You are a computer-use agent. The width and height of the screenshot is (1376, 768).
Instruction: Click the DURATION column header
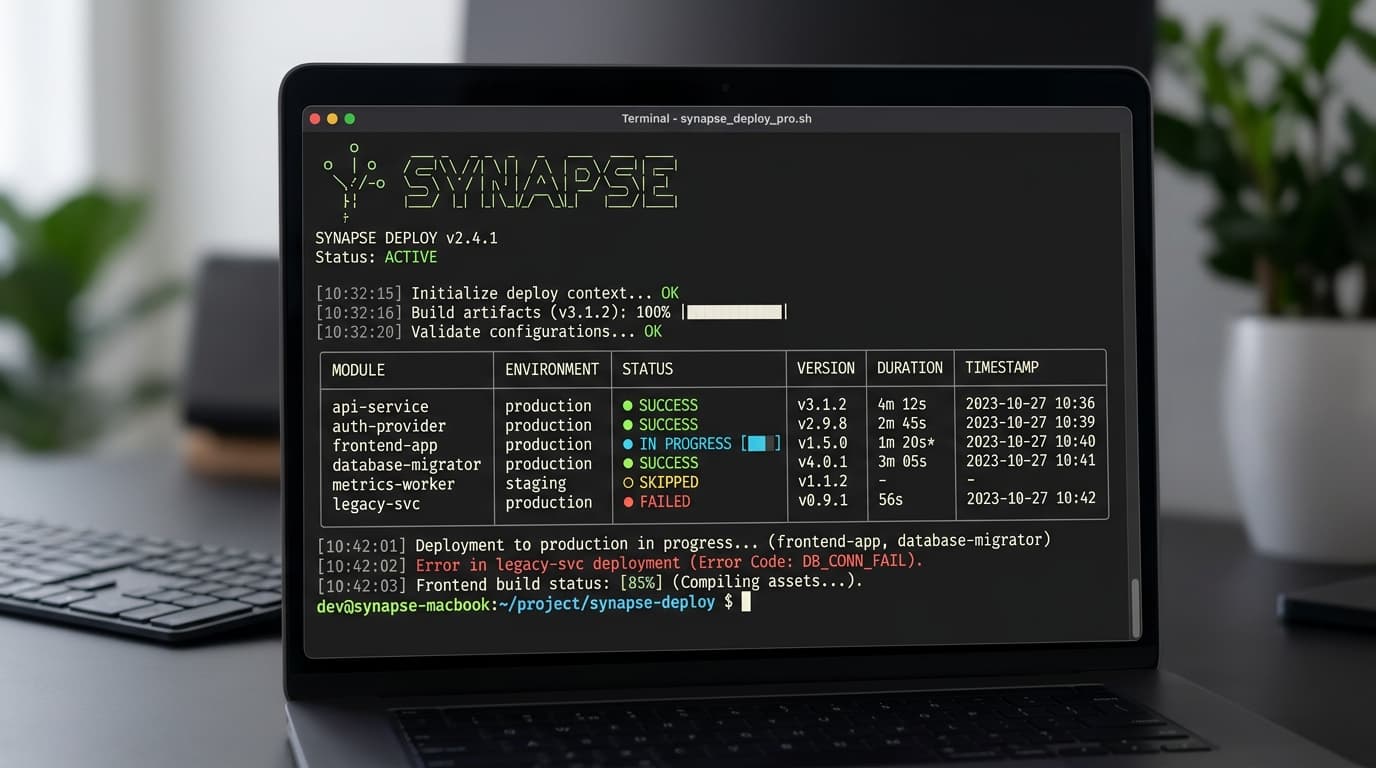click(x=910, y=368)
